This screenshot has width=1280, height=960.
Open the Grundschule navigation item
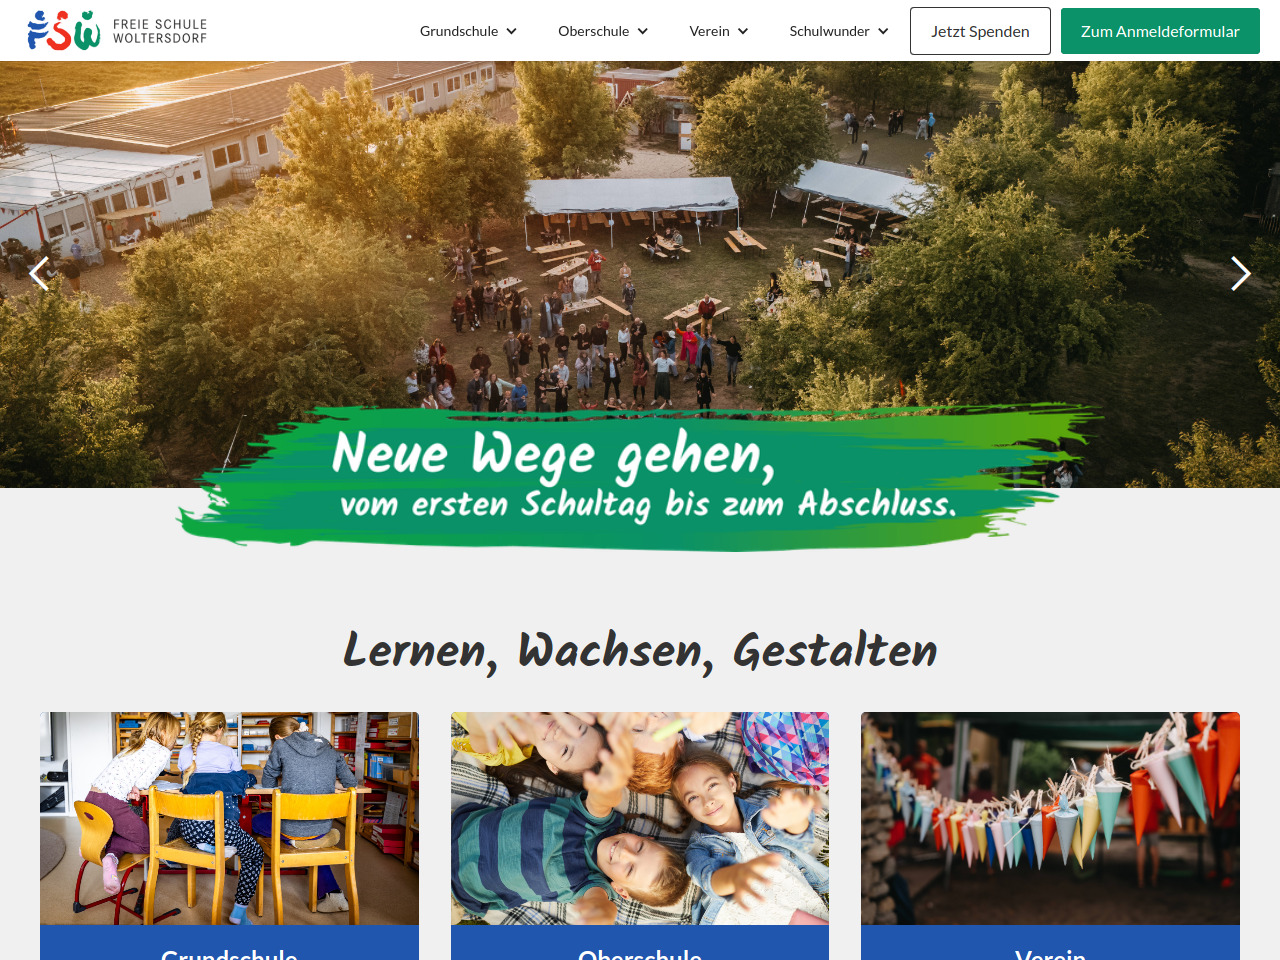click(459, 31)
